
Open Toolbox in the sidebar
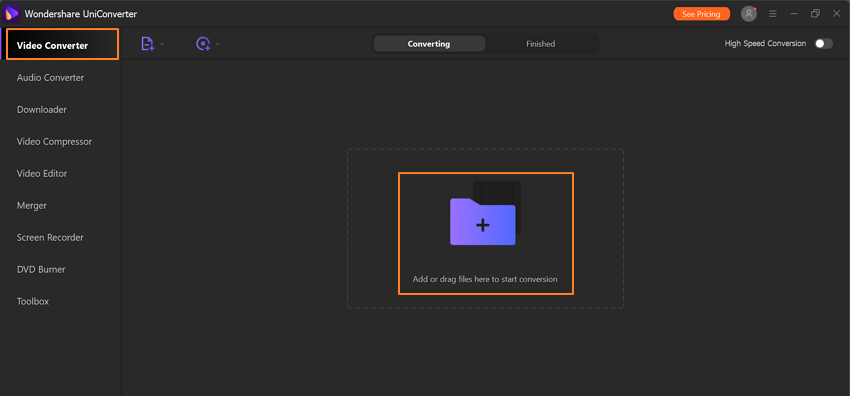33,301
